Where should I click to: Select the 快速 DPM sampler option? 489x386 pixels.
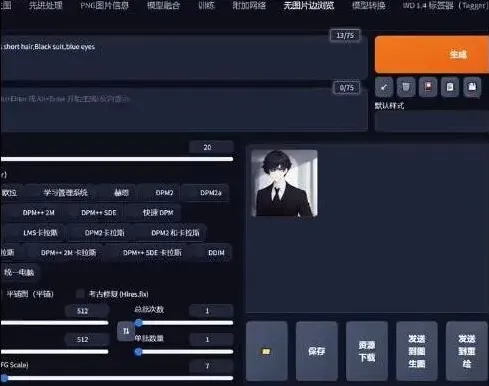(x=154, y=212)
